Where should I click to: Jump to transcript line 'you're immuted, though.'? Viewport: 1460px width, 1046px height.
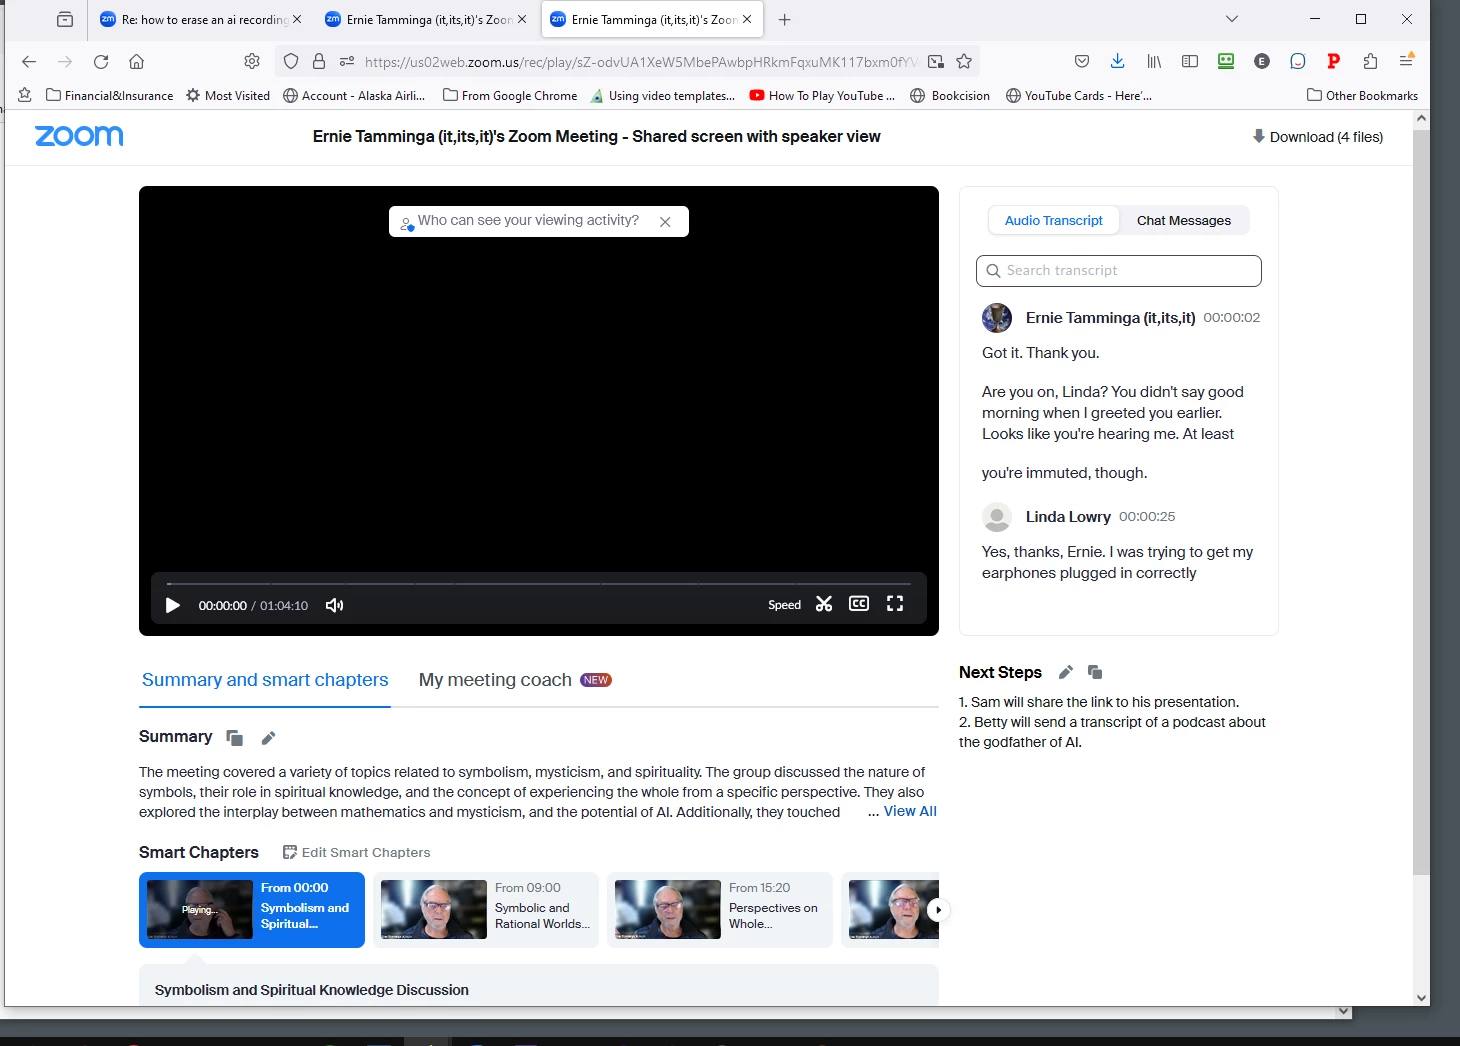[x=1064, y=473]
